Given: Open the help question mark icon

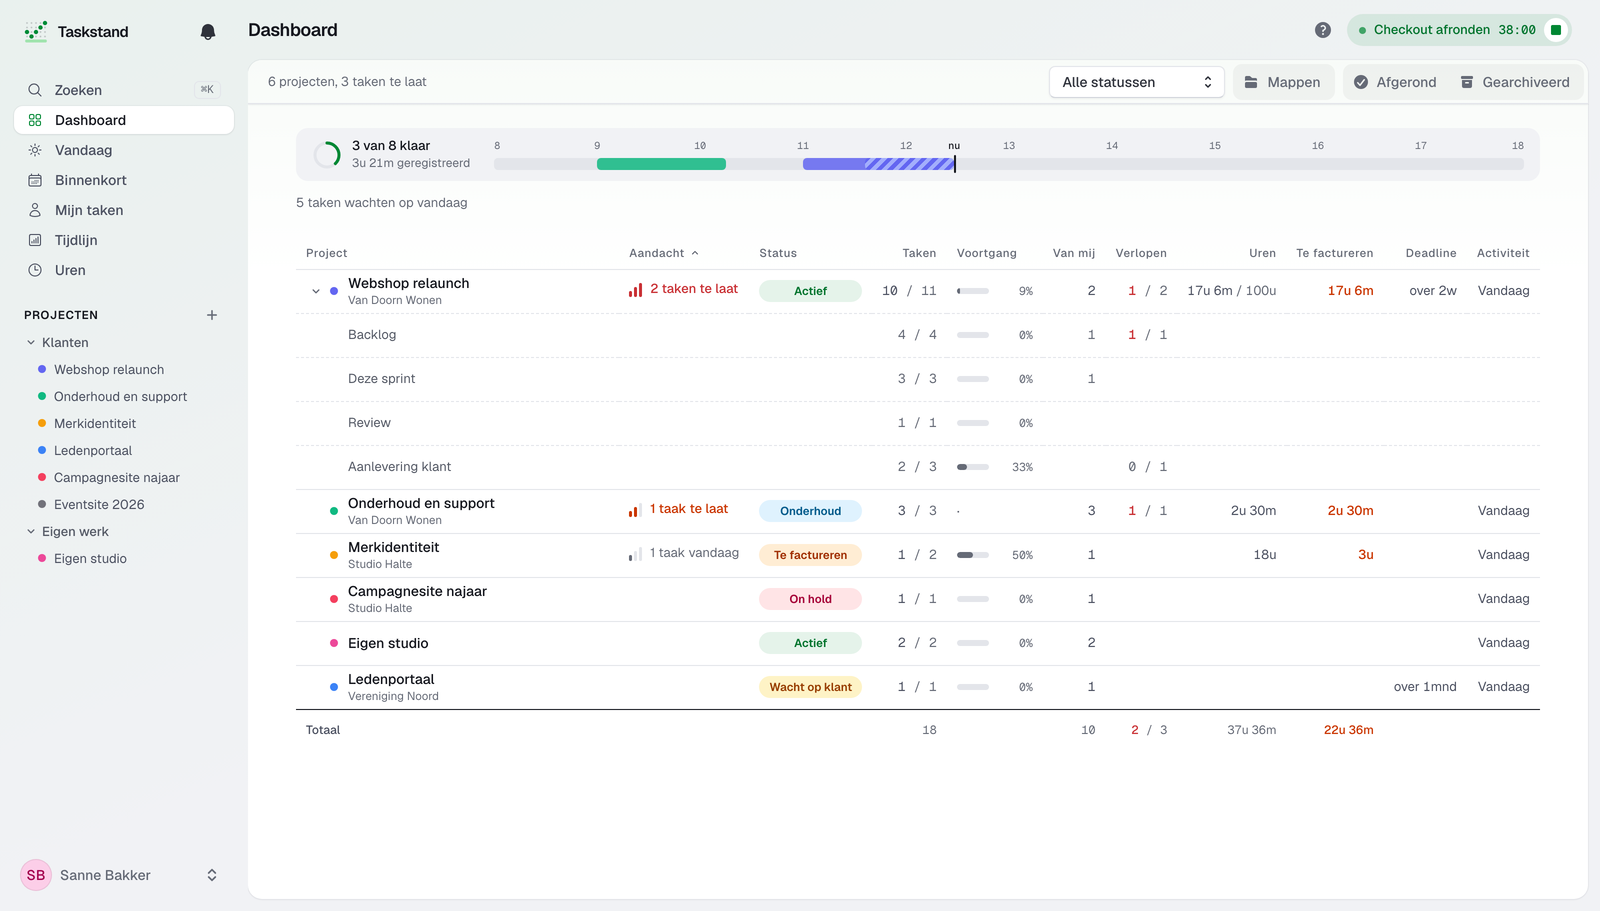Looking at the screenshot, I should [x=1323, y=30].
